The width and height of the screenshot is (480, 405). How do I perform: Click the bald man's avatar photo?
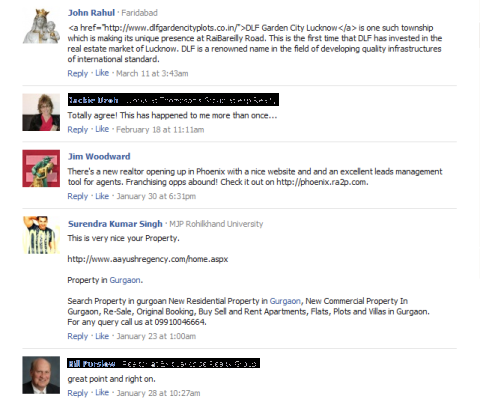(41, 375)
